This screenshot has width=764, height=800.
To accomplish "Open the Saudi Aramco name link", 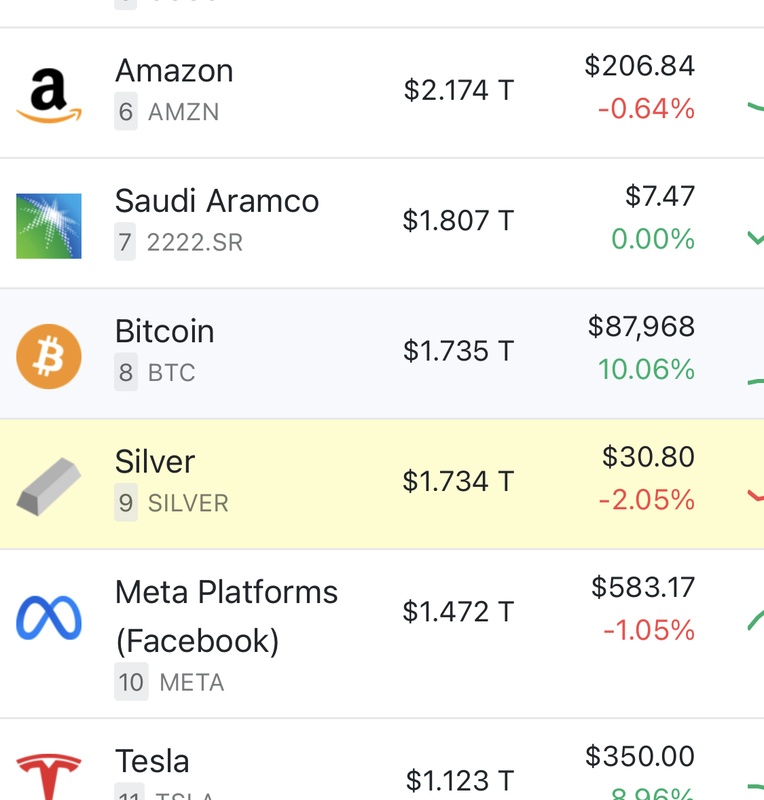I will (217, 201).
